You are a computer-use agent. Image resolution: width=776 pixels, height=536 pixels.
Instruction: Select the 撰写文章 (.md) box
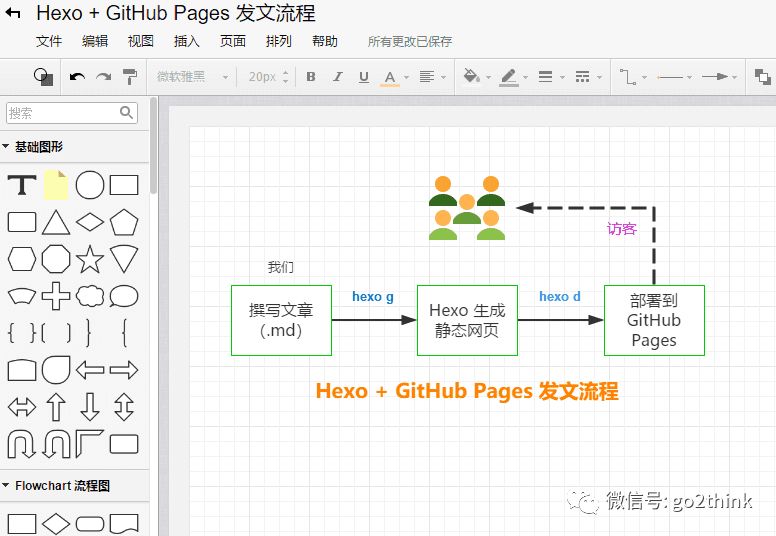281,320
